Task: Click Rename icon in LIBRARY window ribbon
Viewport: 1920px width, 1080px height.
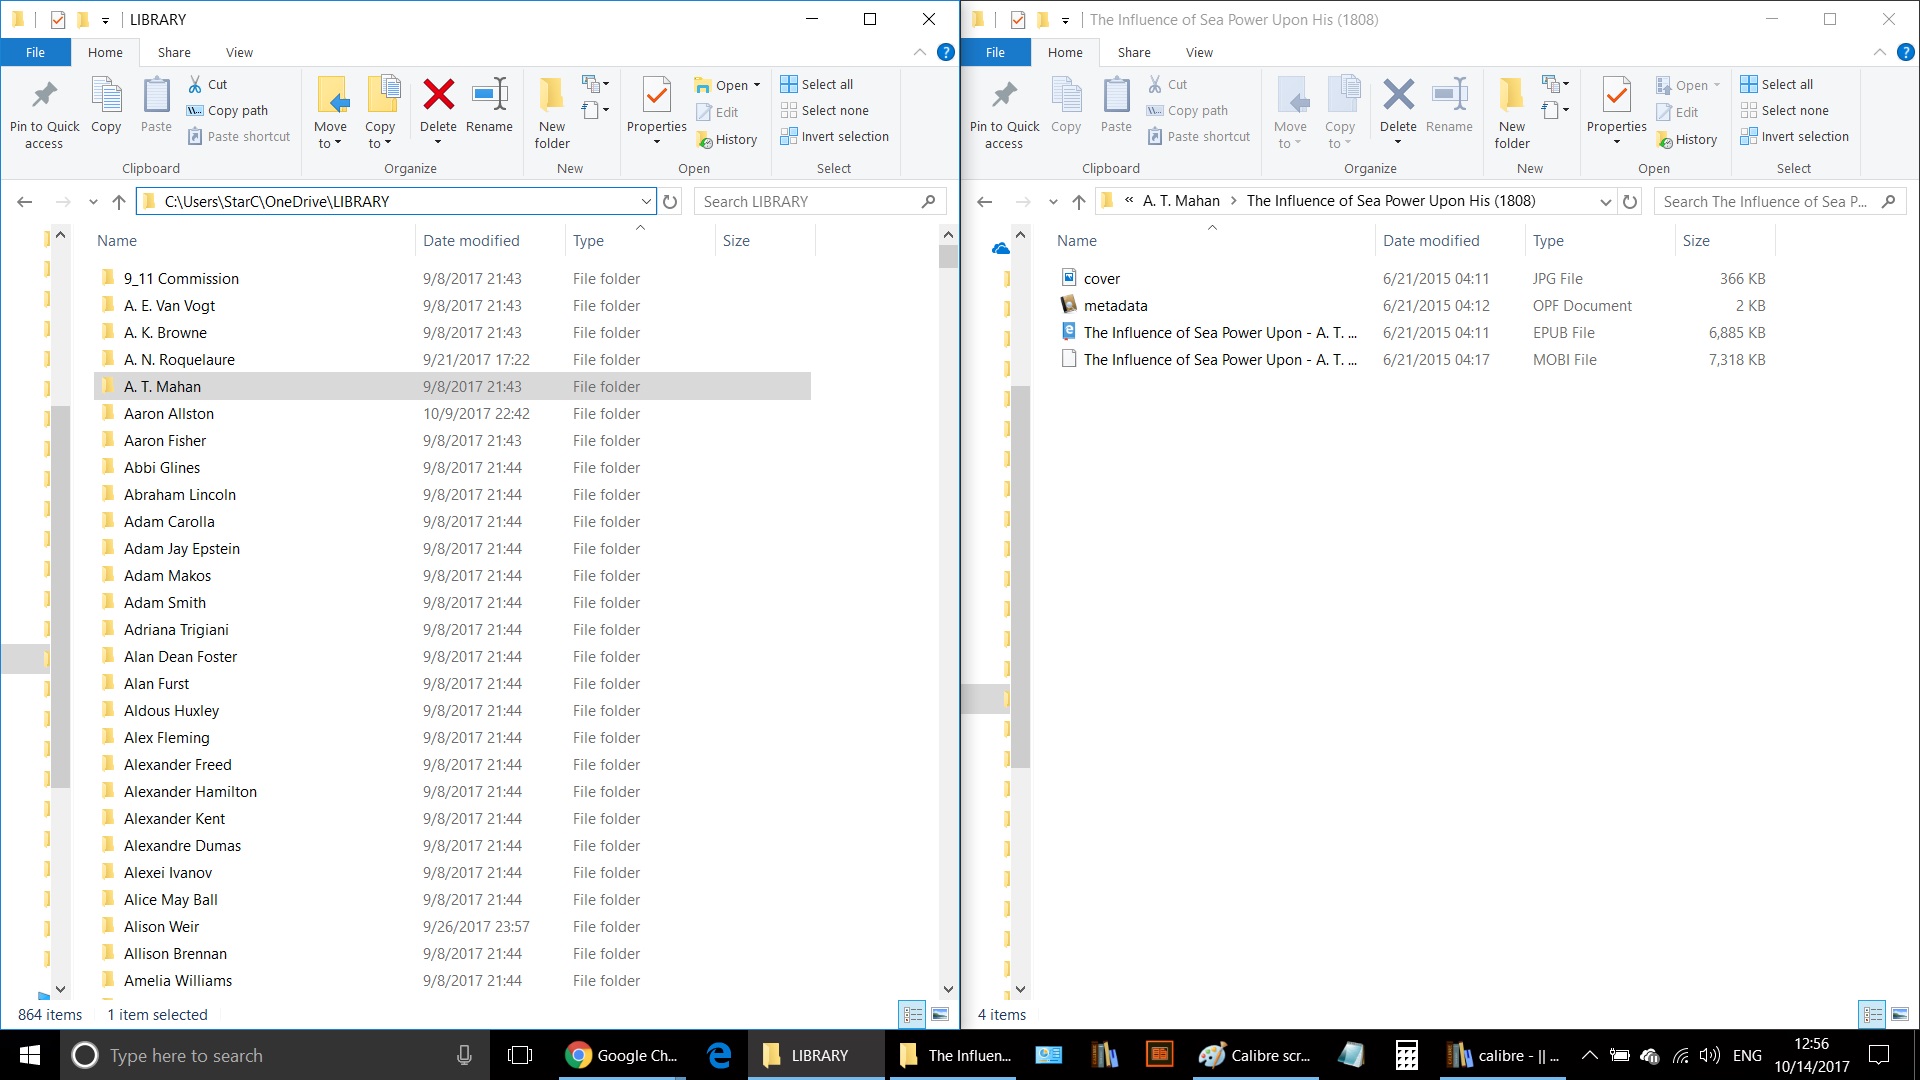Action: coord(489,97)
